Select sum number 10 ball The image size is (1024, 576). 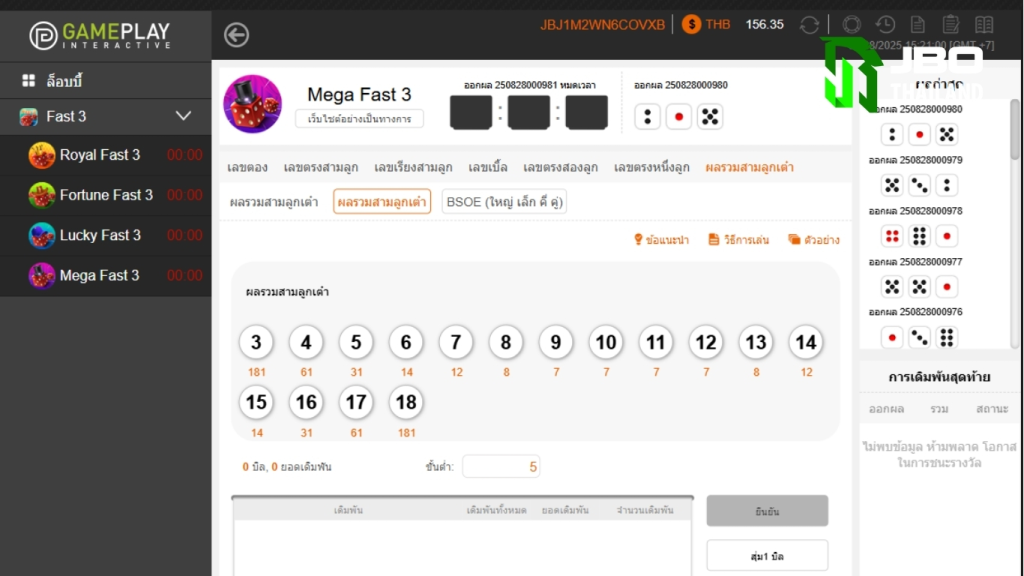coord(605,342)
